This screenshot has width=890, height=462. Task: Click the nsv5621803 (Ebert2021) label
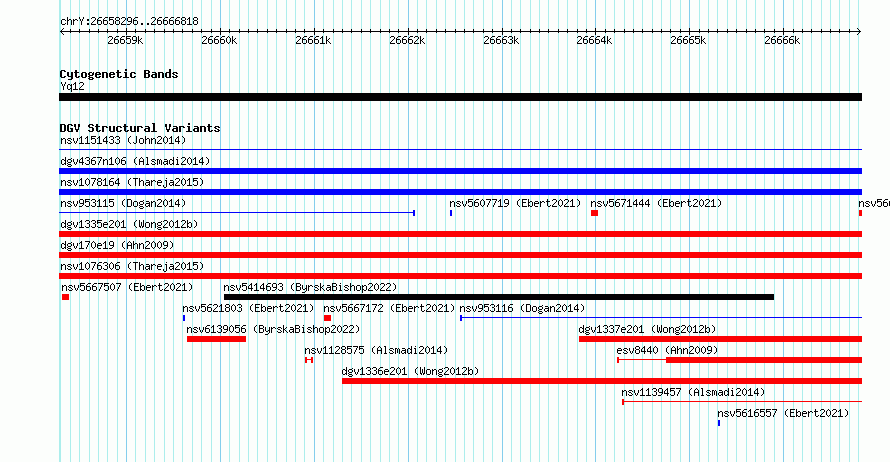click(248, 308)
